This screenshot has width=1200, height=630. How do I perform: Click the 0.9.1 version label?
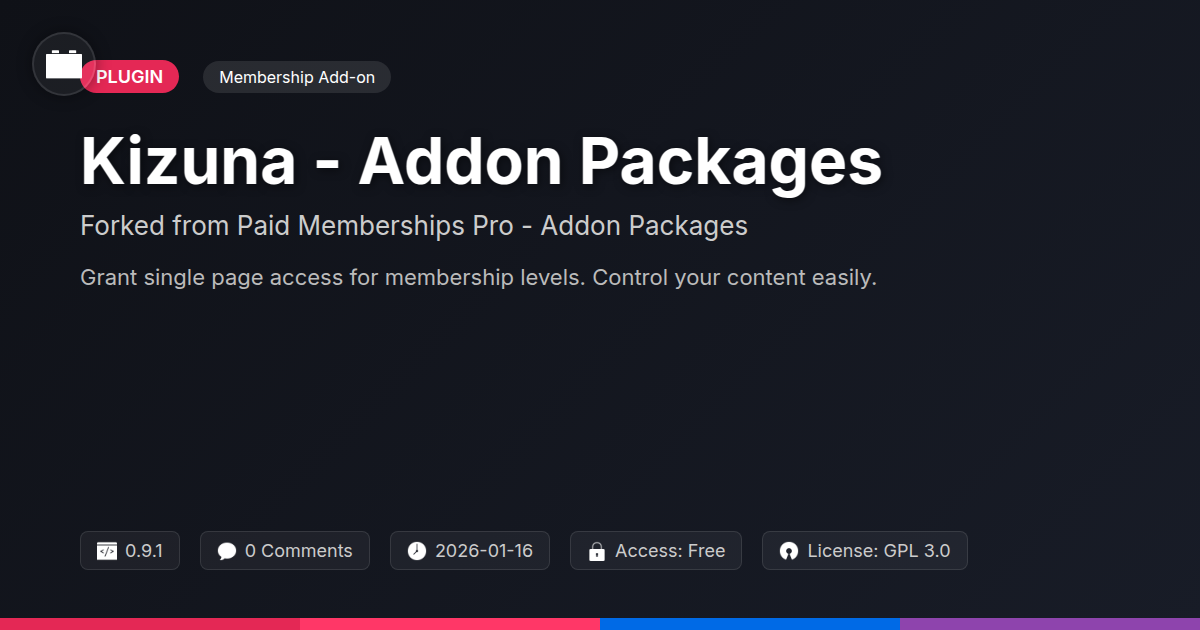[x=144, y=551]
